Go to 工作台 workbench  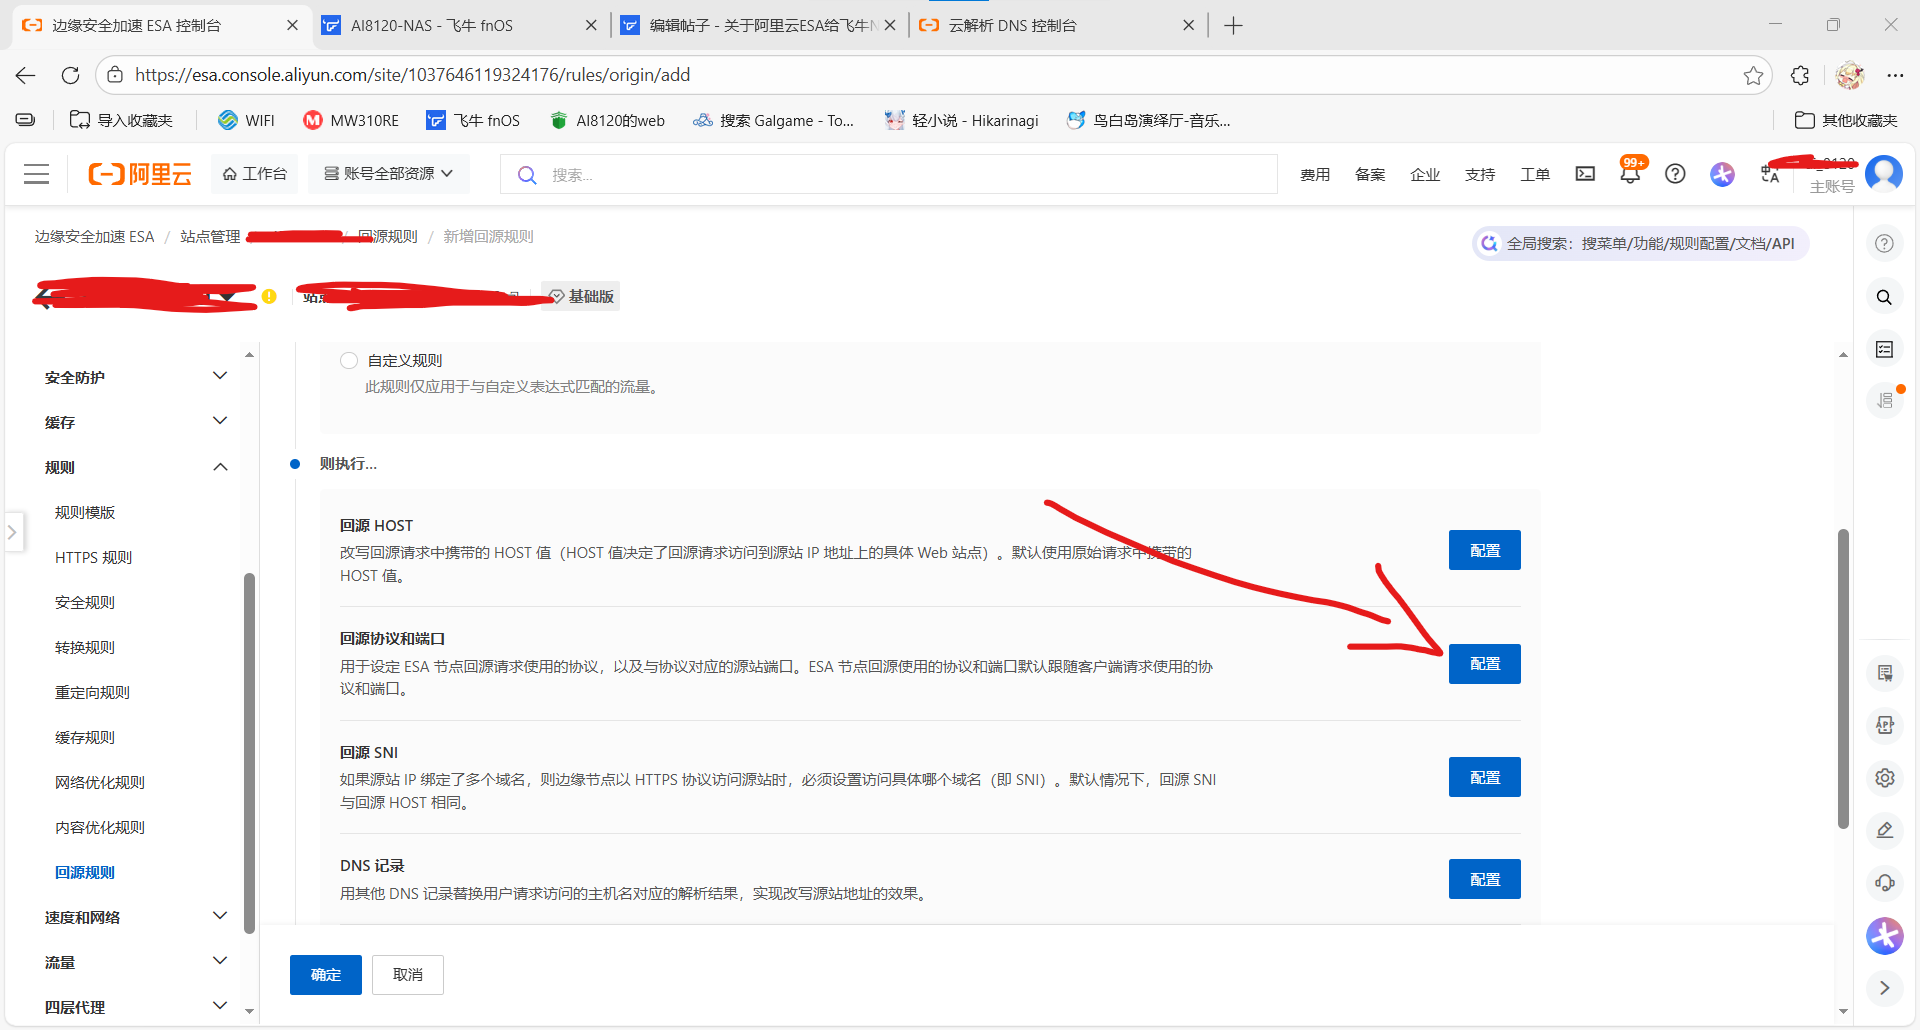click(255, 174)
